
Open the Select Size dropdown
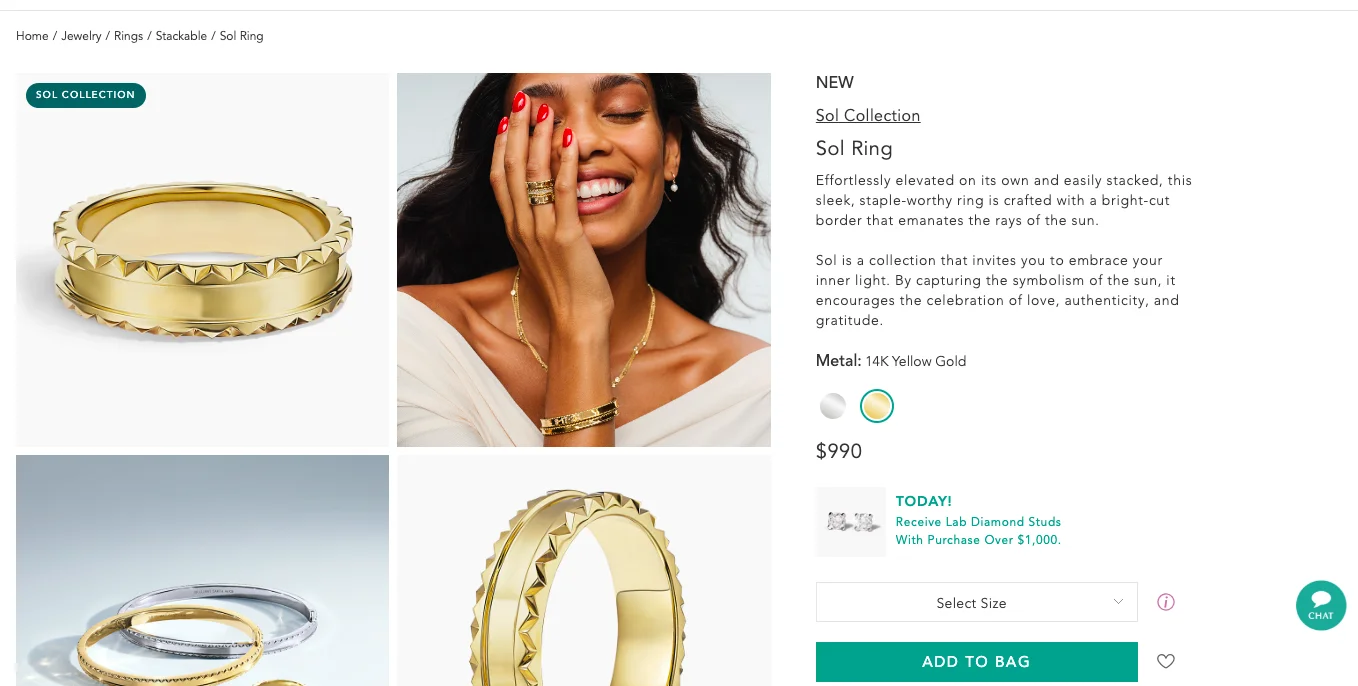point(976,601)
